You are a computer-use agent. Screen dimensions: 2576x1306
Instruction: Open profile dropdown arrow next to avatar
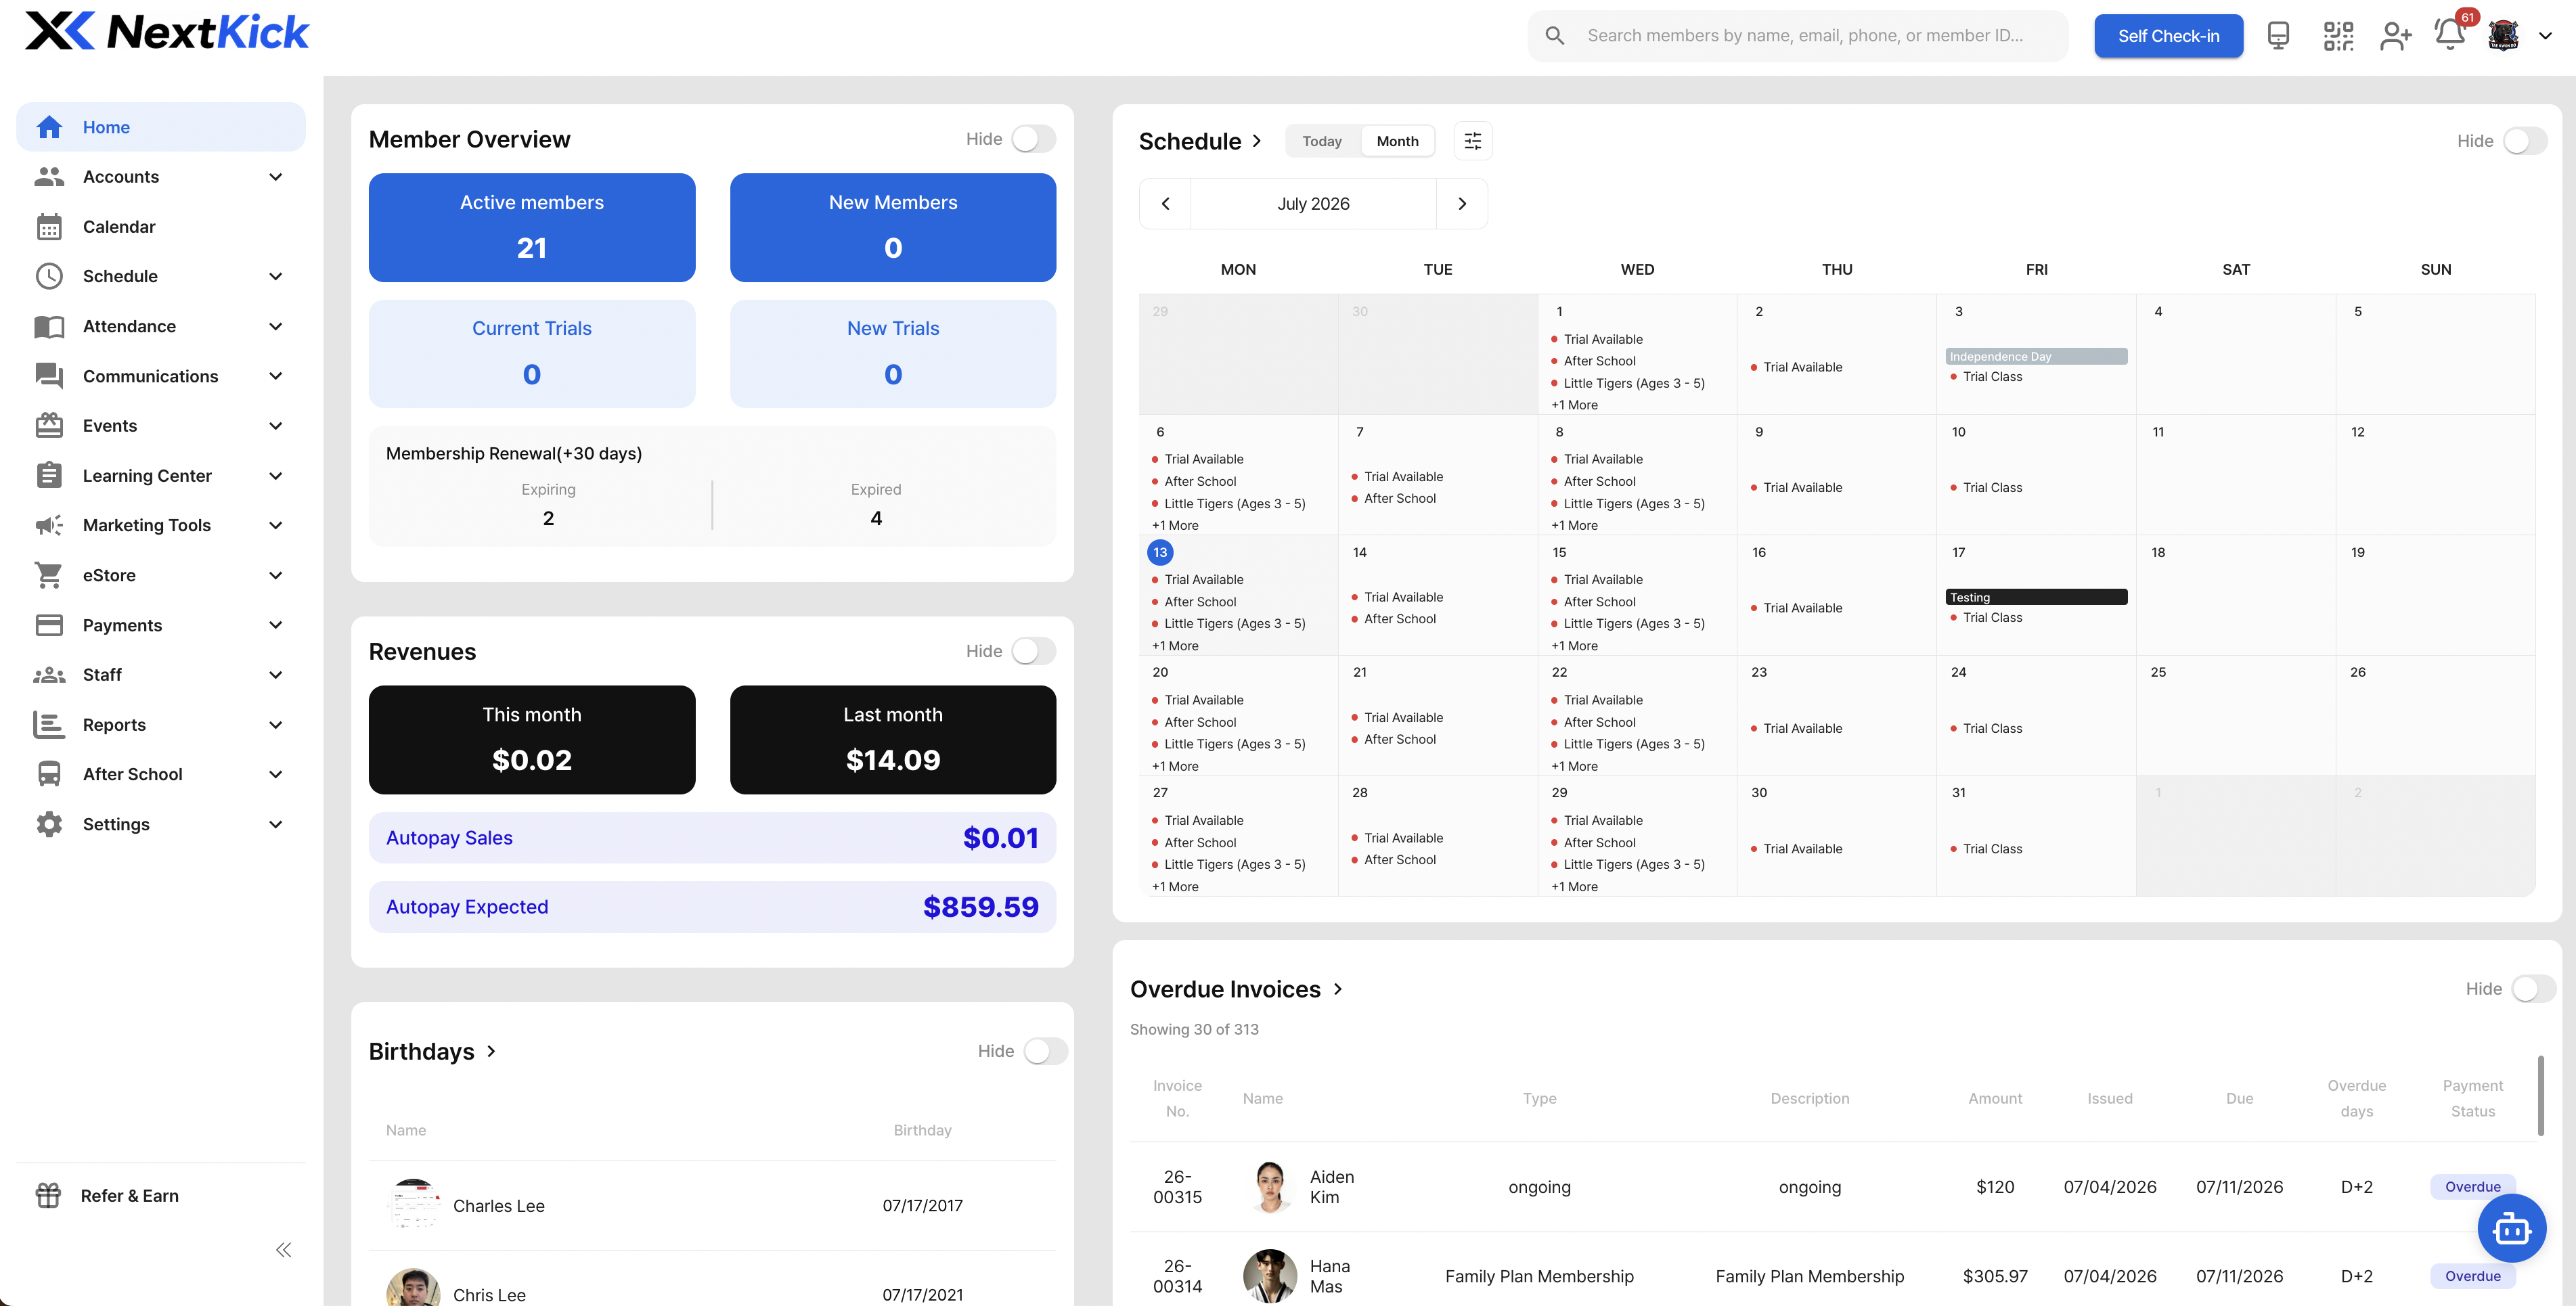coord(2546,36)
